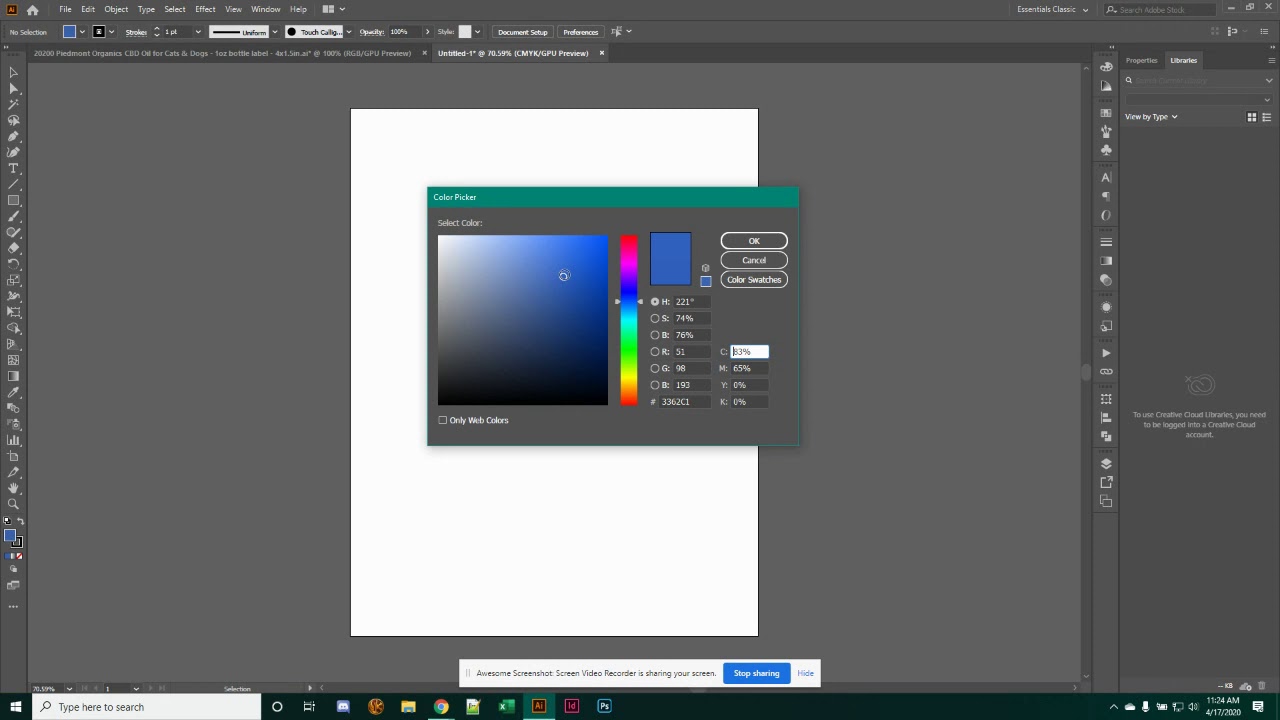Open the Essentials Classic workspace dropdown
The image size is (1280, 720).
(x=1053, y=9)
